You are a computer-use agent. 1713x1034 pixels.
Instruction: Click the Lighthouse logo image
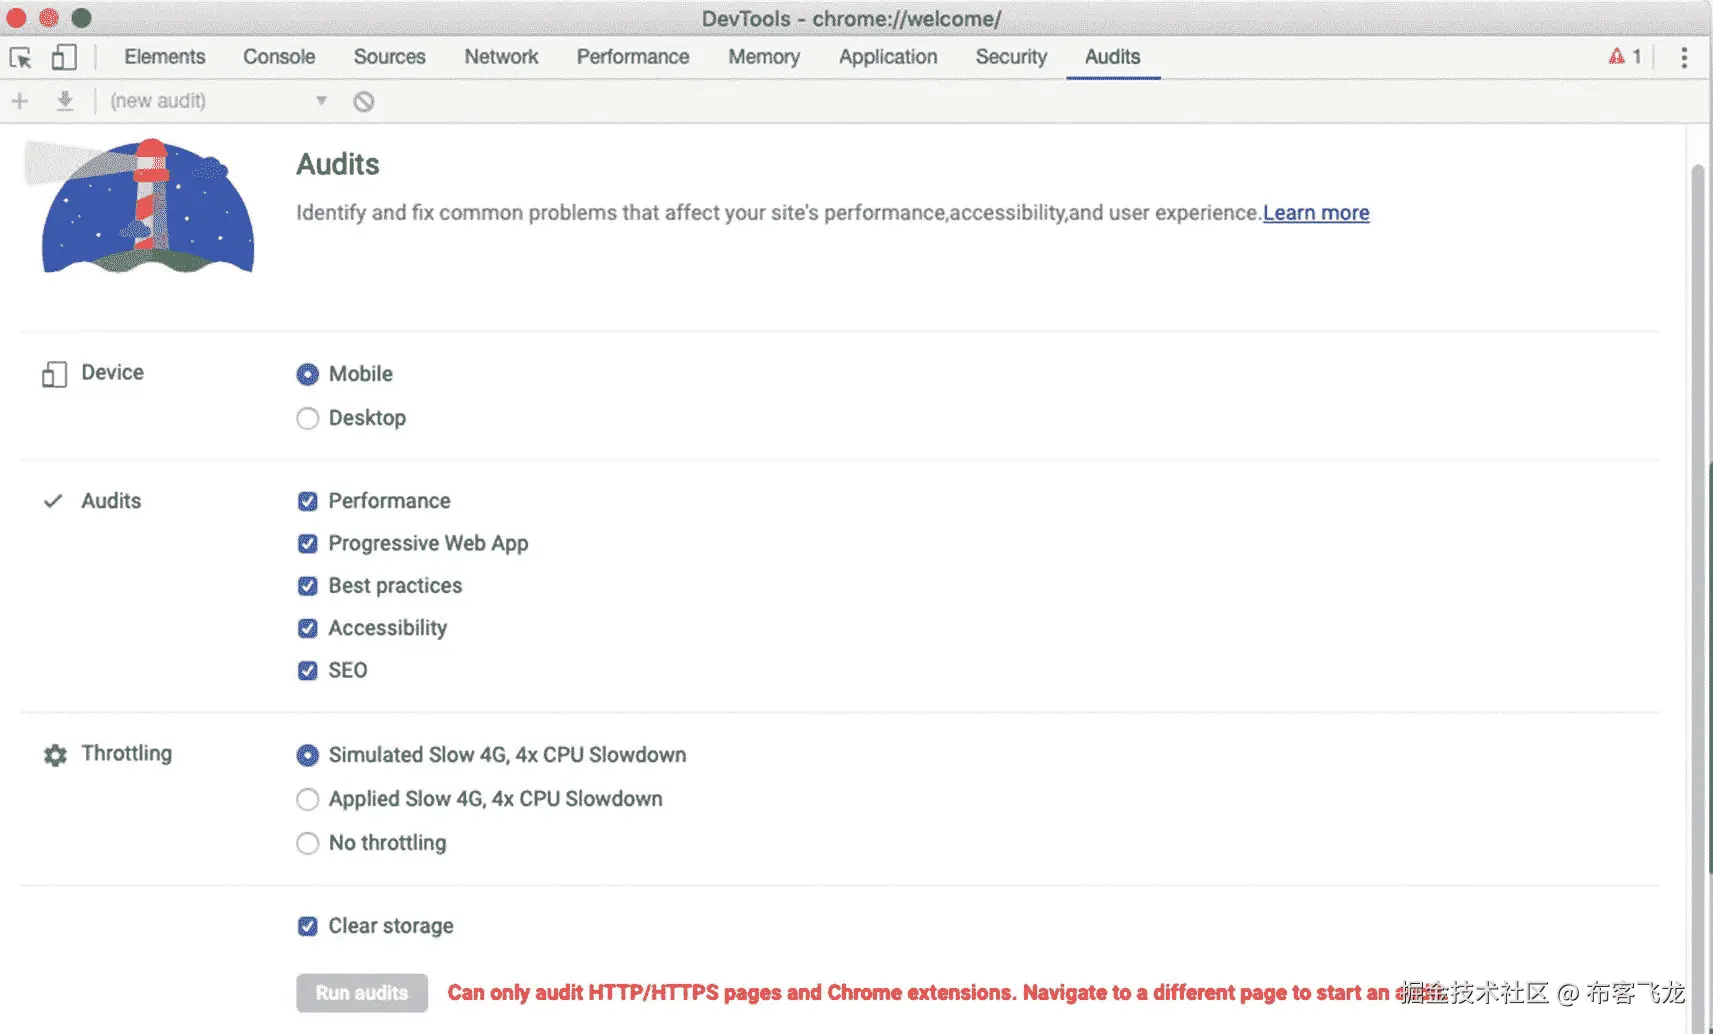click(146, 208)
